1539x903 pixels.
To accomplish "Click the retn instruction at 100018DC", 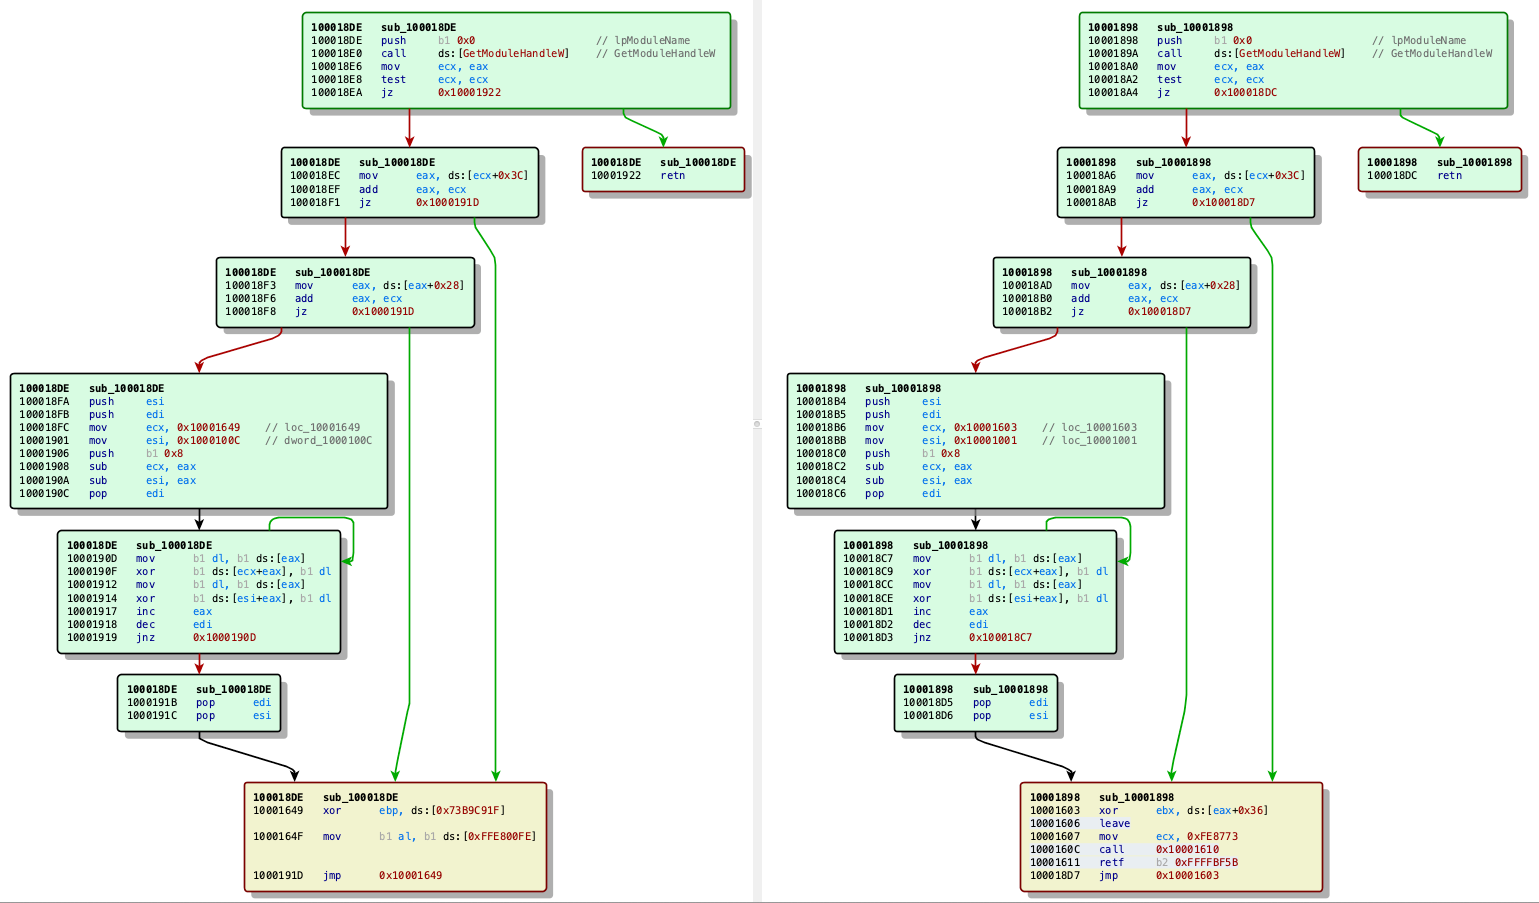I will click(1415, 176).
